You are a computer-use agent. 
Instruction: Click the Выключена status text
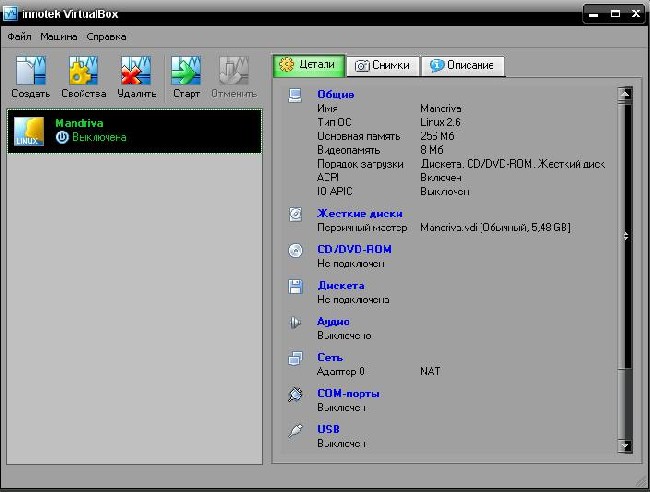99,137
